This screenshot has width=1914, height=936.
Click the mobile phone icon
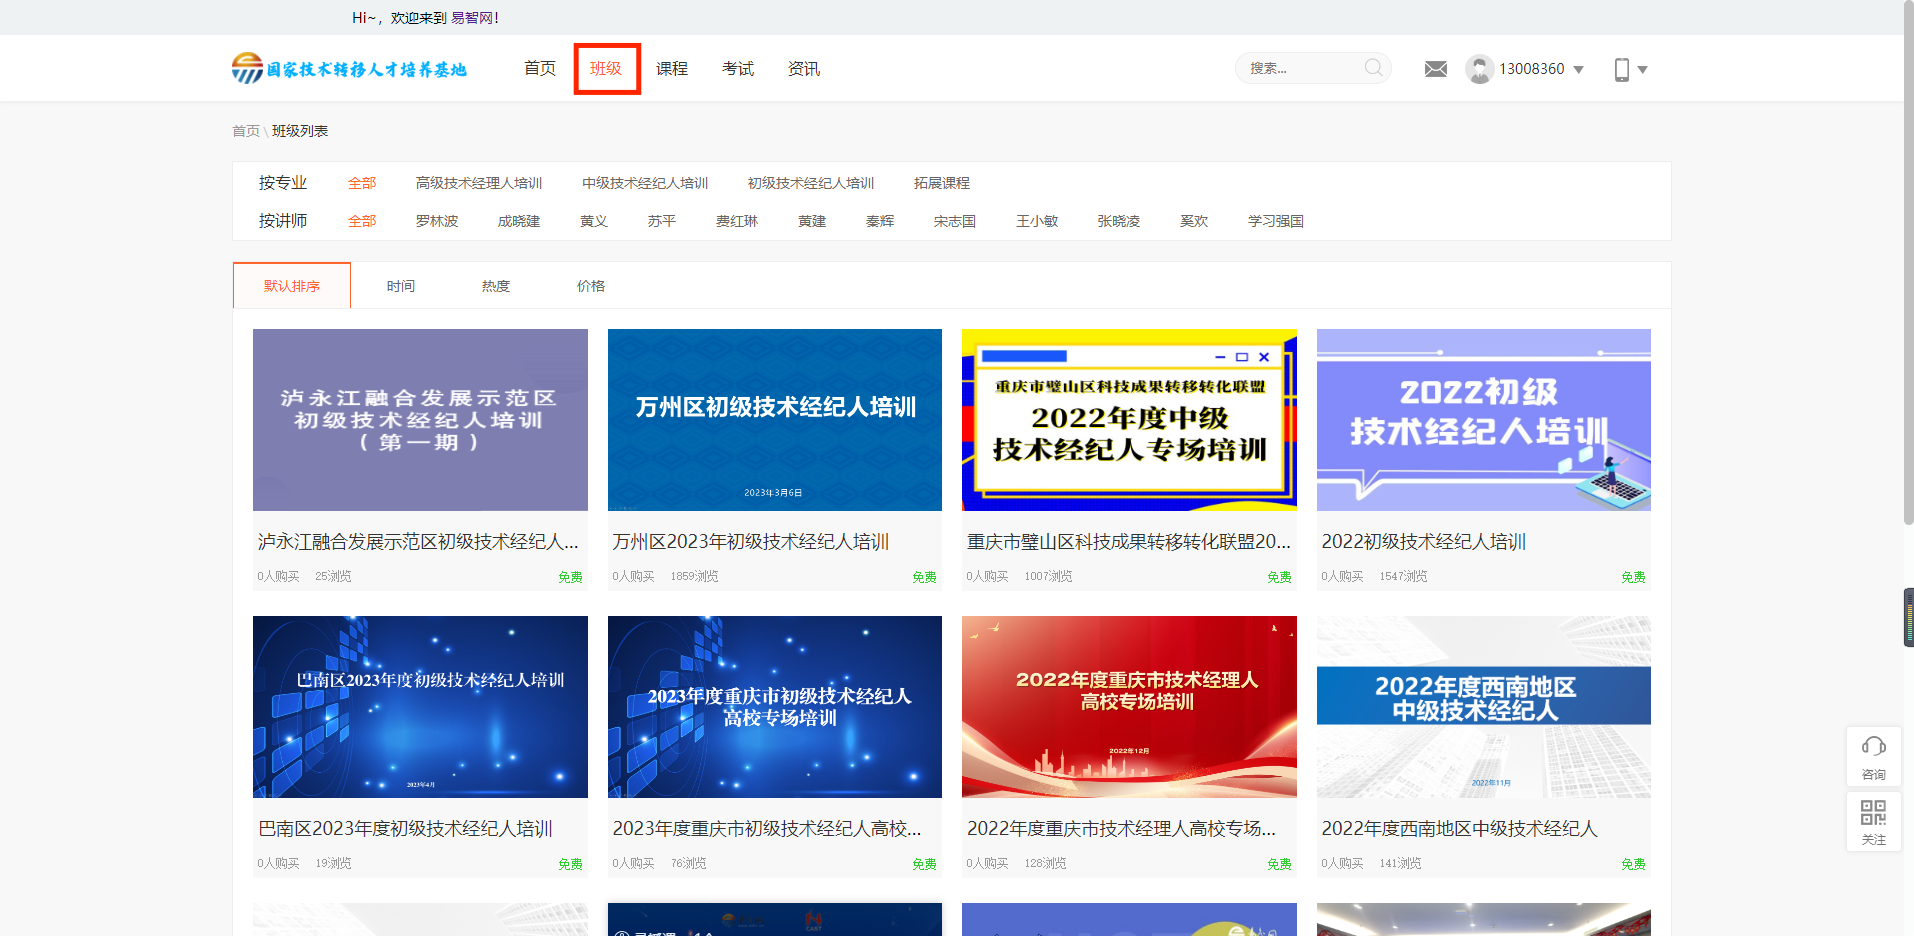click(1622, 69)
